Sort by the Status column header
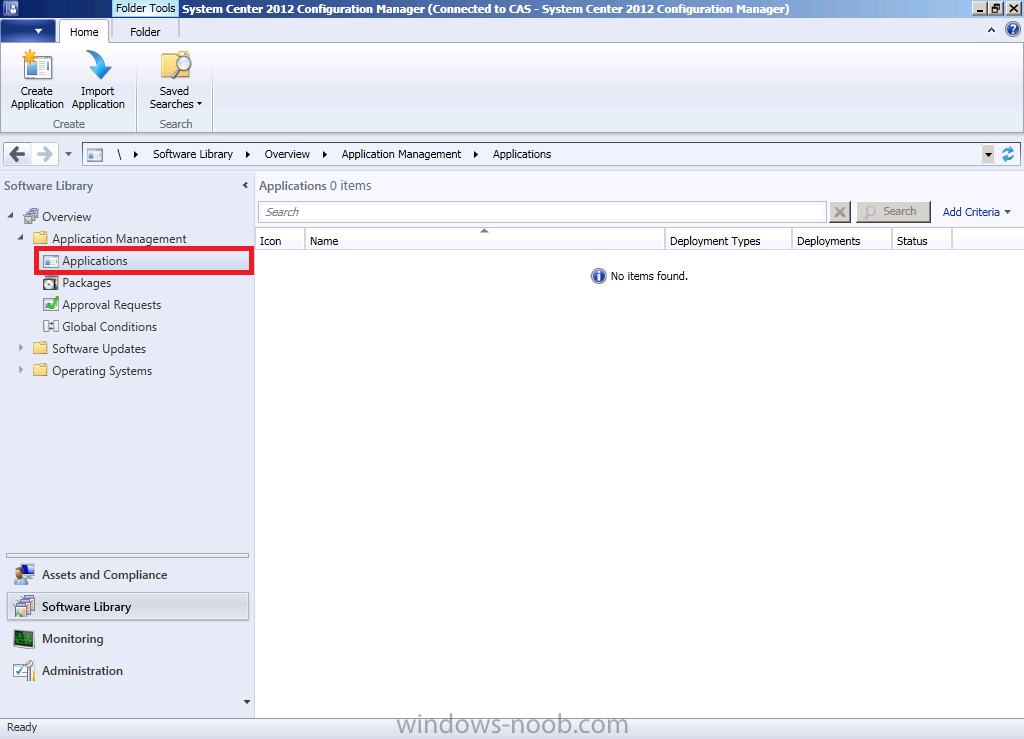1024x739 pixels. [921, 240]
